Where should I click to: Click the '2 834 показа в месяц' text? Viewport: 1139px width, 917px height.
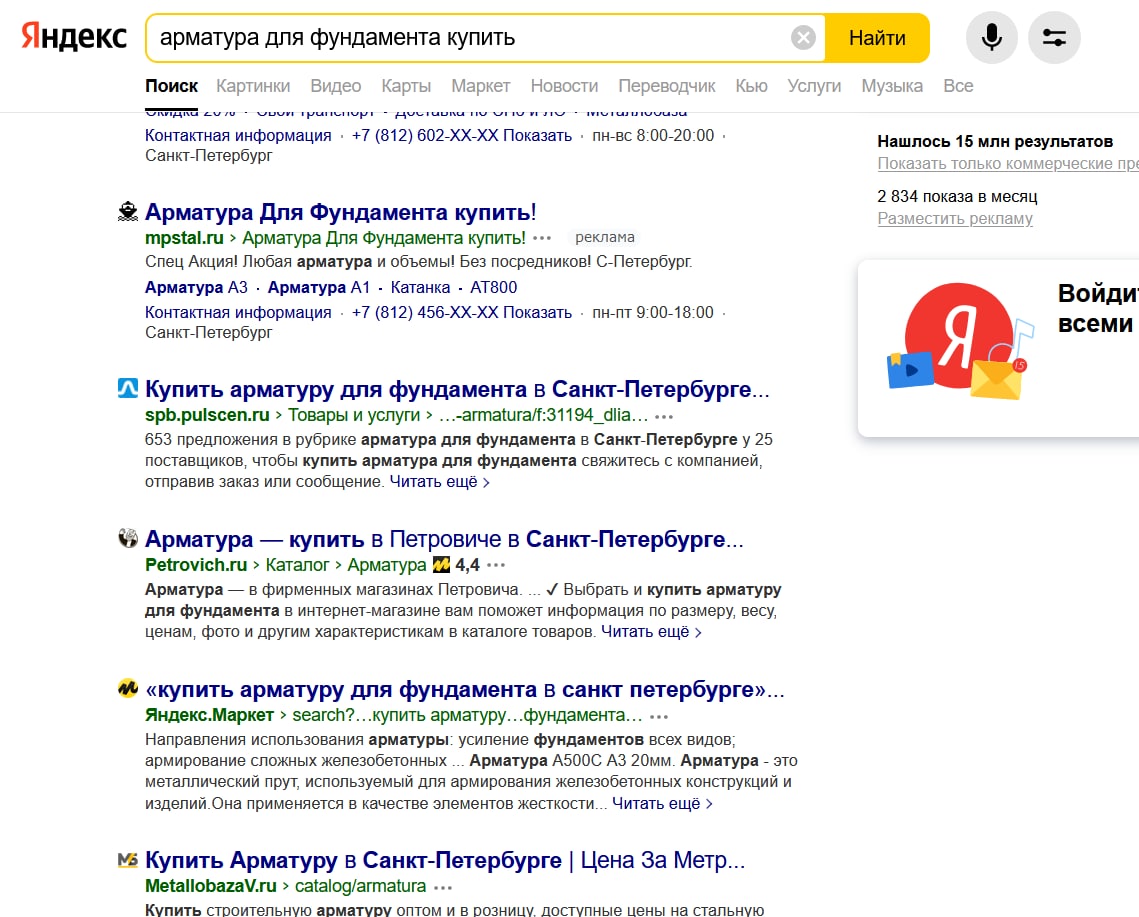957,196
